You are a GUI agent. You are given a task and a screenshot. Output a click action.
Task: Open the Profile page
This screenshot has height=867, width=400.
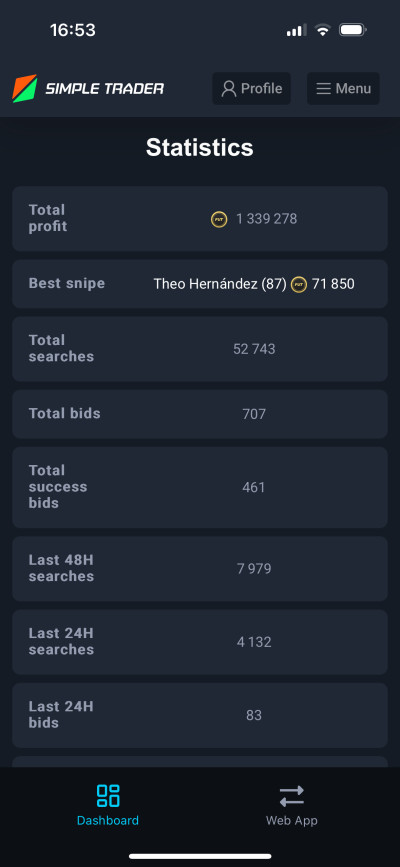[252, 88]
